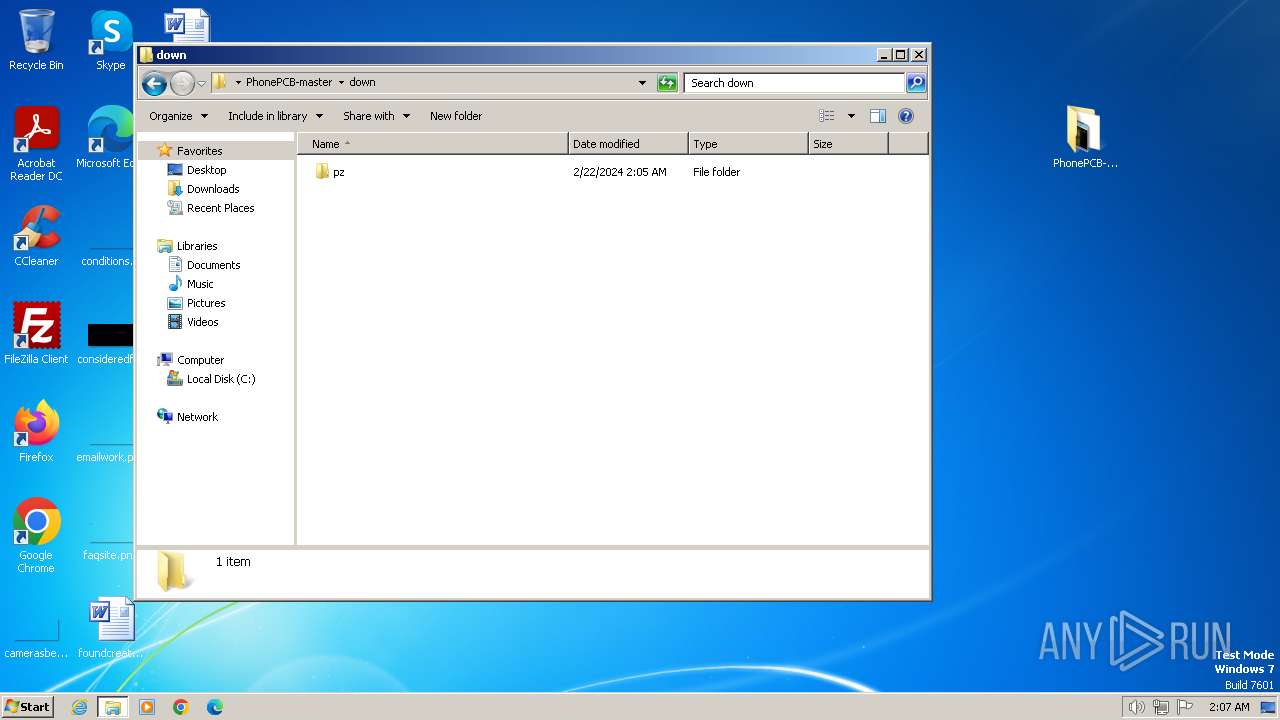The width and height of the screenshot is (1280, 720).
Task: Toggle the preview pane
Action: [878, 116]
